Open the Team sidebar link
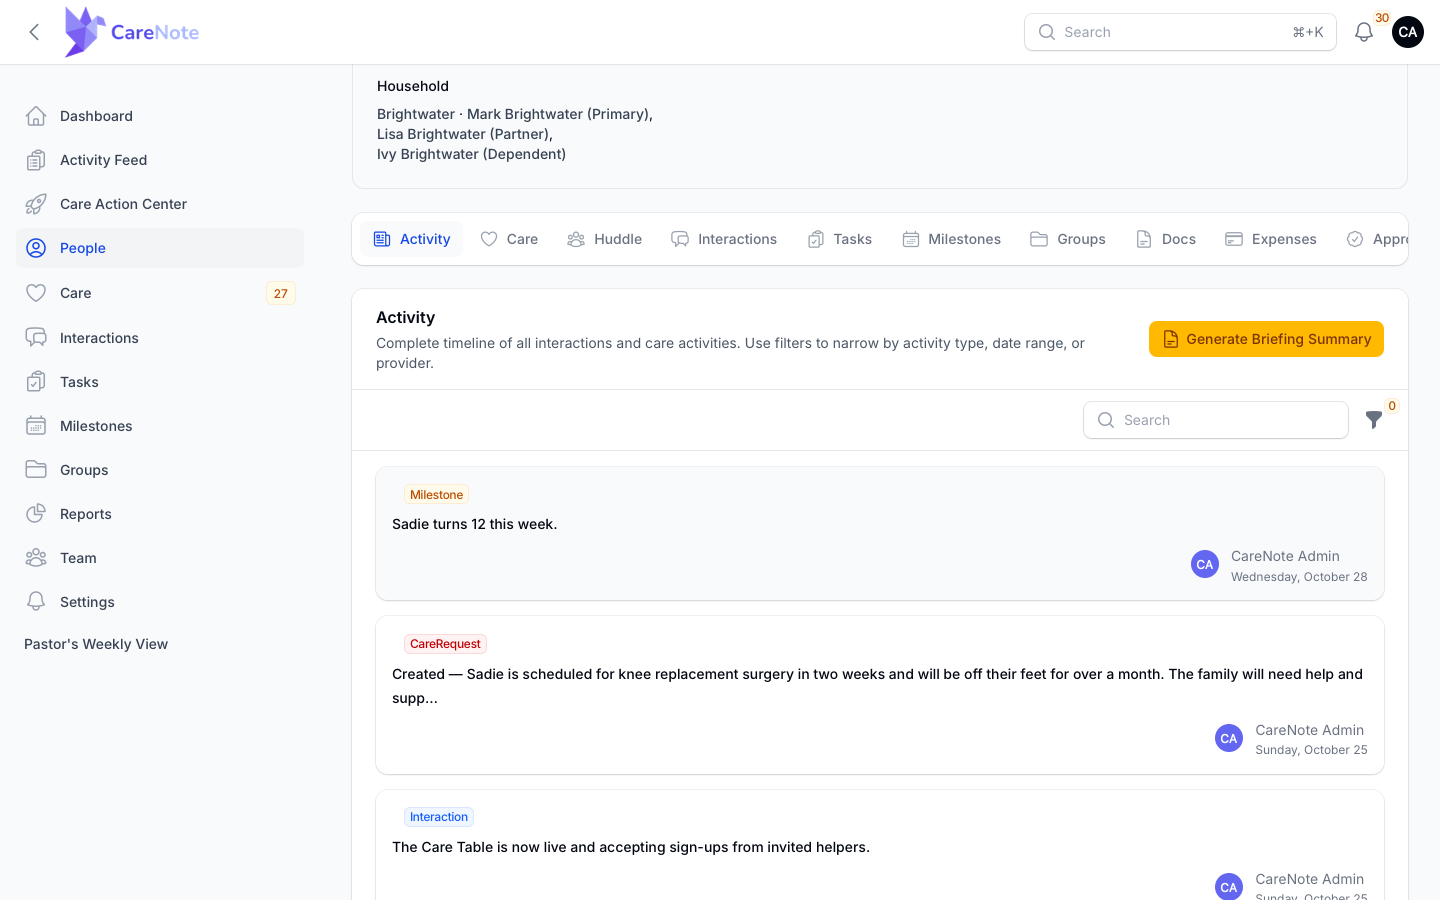The width and height of the screenshot is (1440, 900). pos(160,558)
